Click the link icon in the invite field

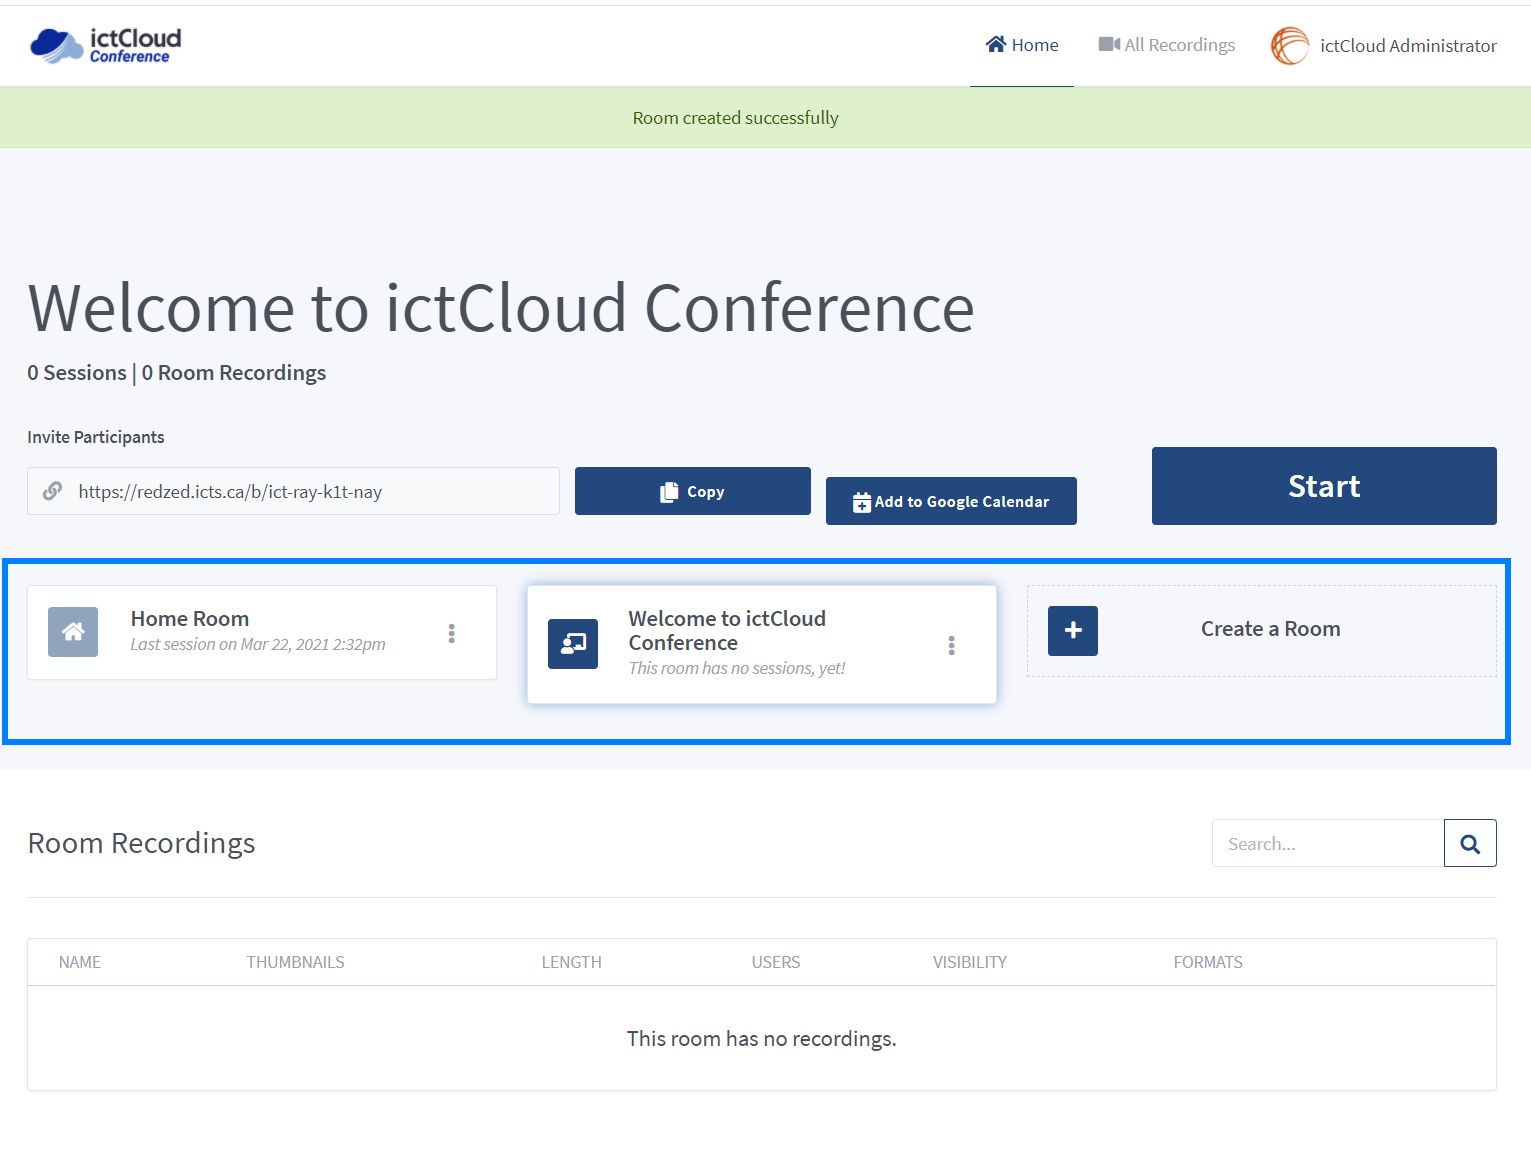pyautogui.click(x=52, y=491)
